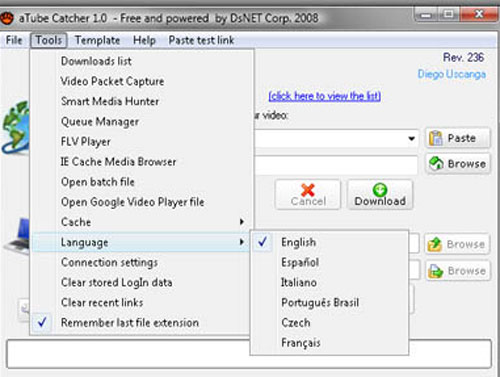Select Video Packet Capture

tap(143, 81)
